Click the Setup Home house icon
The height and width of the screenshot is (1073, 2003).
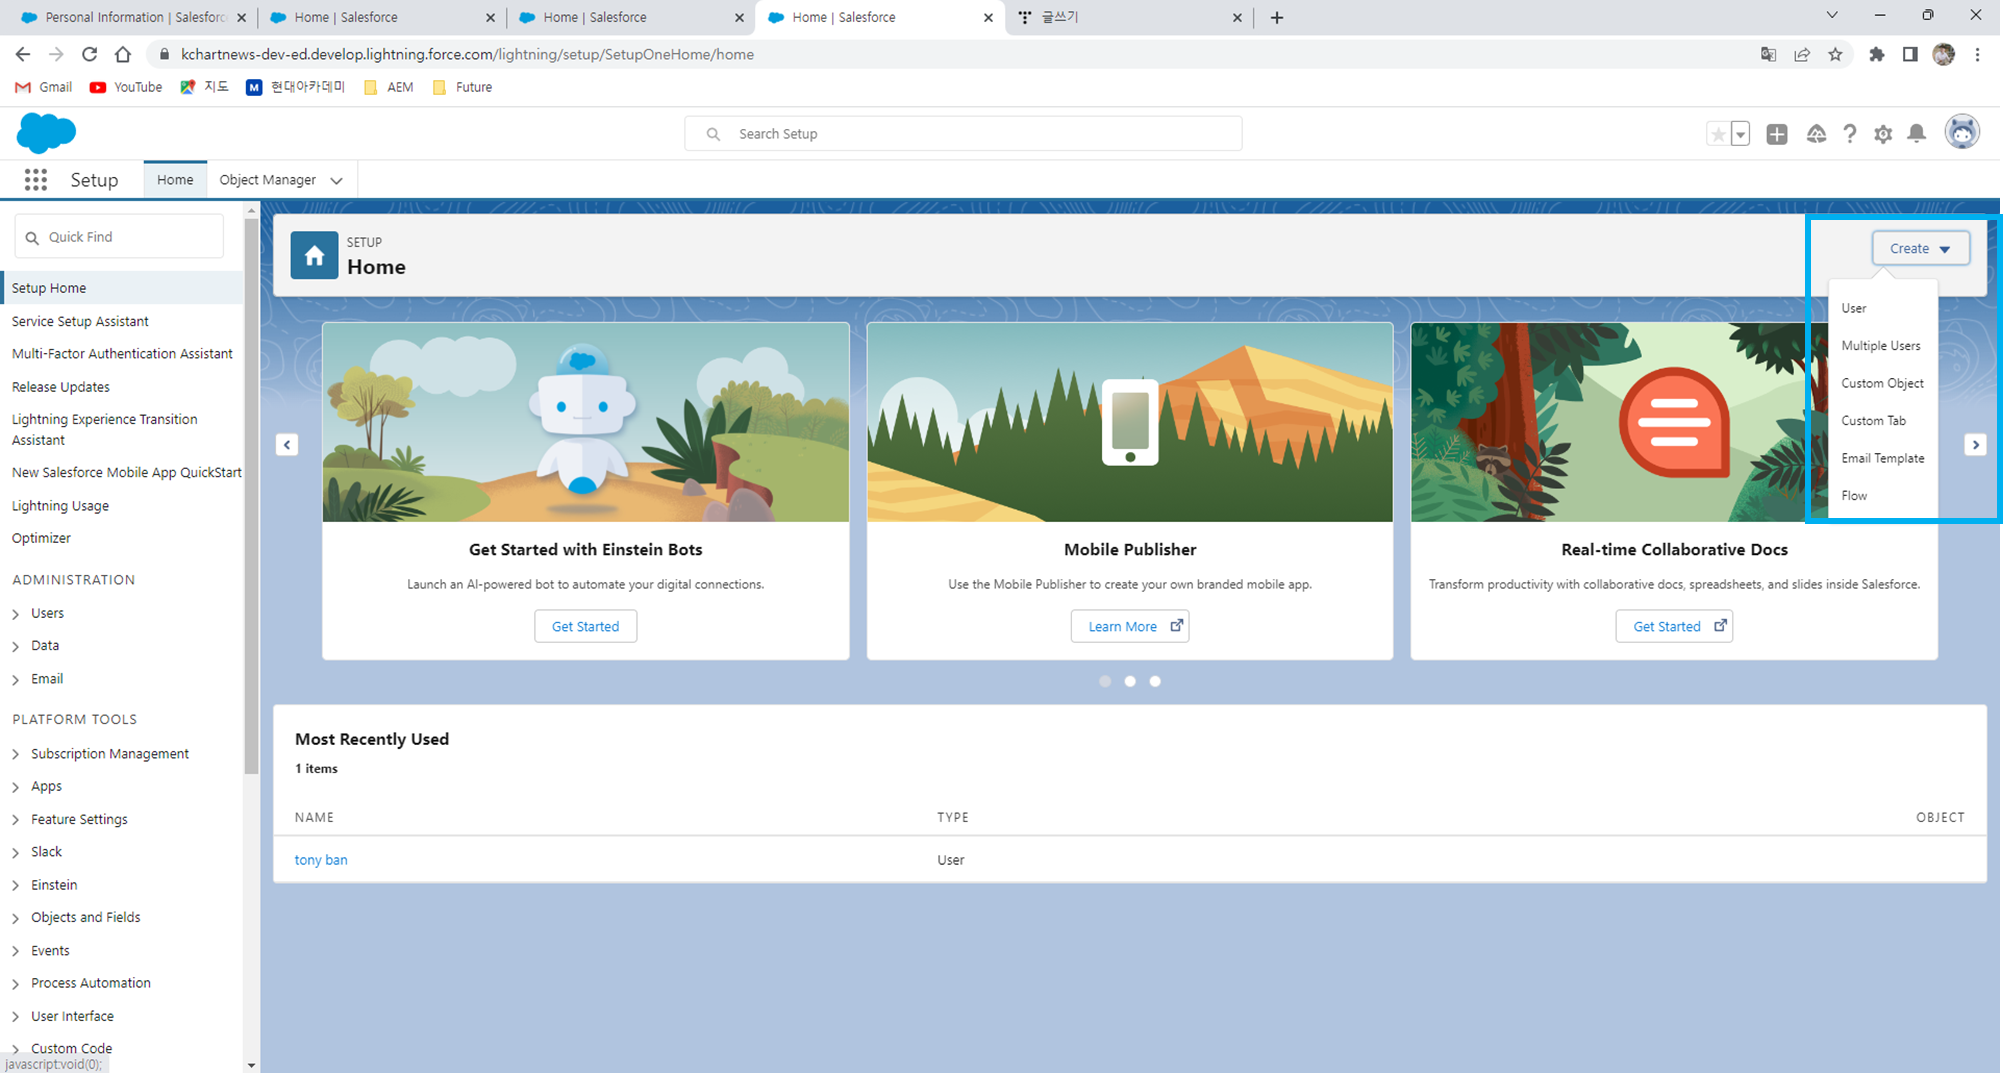coord(314,256)
